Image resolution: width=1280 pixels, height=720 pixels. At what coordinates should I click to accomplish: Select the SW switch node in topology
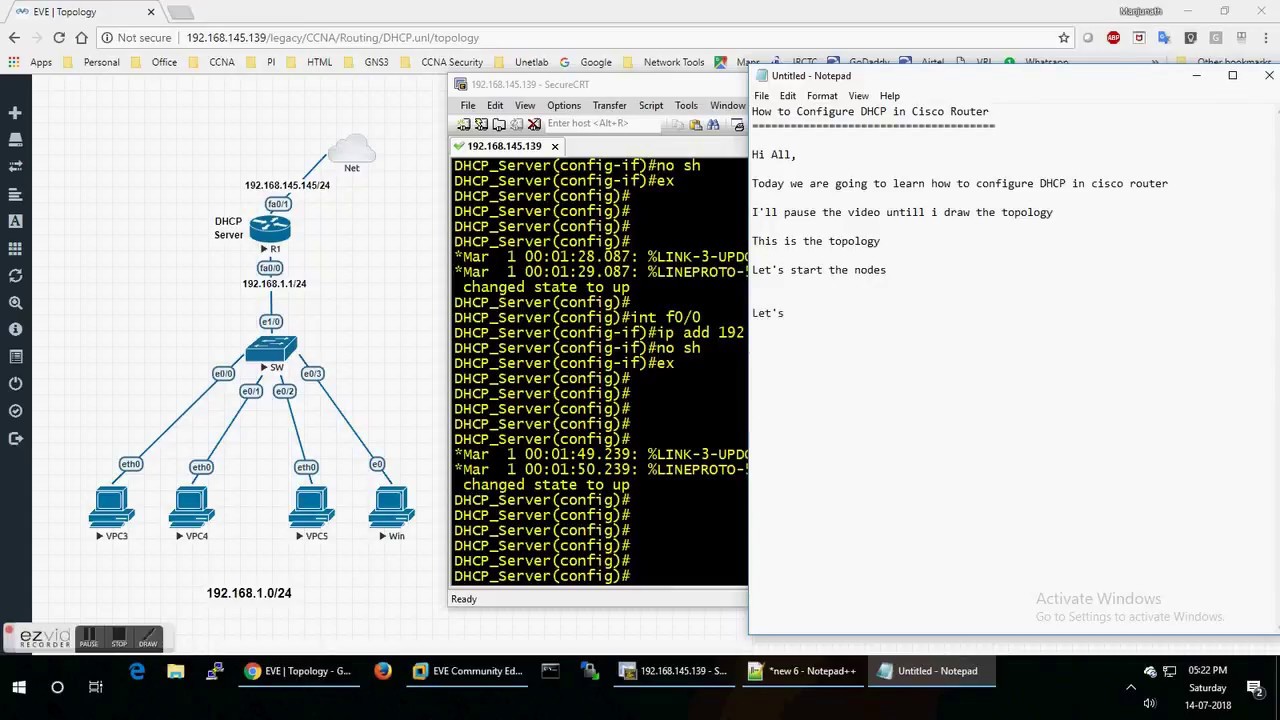click(271, 349)
